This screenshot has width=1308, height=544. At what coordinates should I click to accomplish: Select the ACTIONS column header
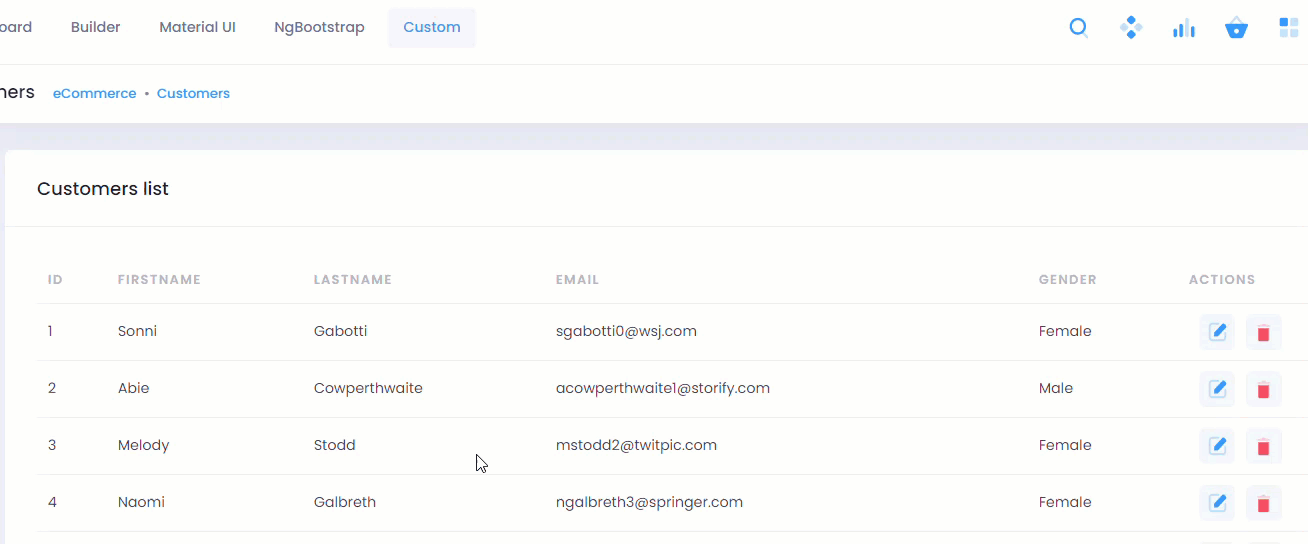pyautogui.click(x=1222, y=280)
